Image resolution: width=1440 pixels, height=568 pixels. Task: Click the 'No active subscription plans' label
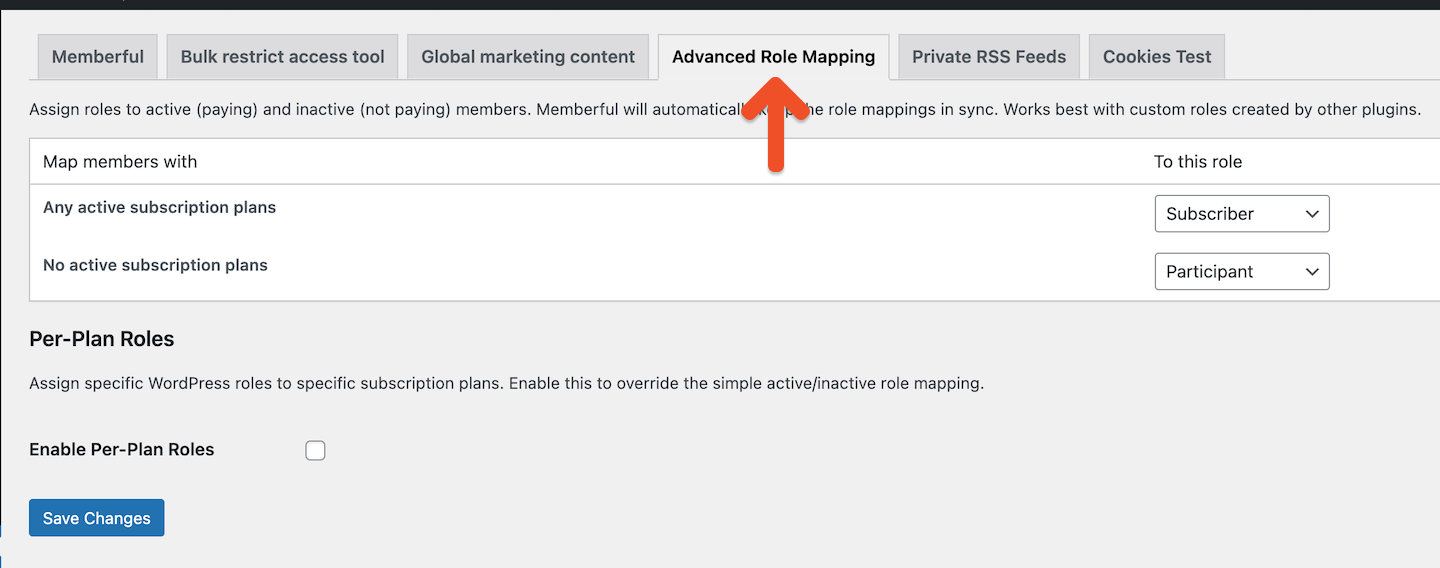tap(155, 266)
